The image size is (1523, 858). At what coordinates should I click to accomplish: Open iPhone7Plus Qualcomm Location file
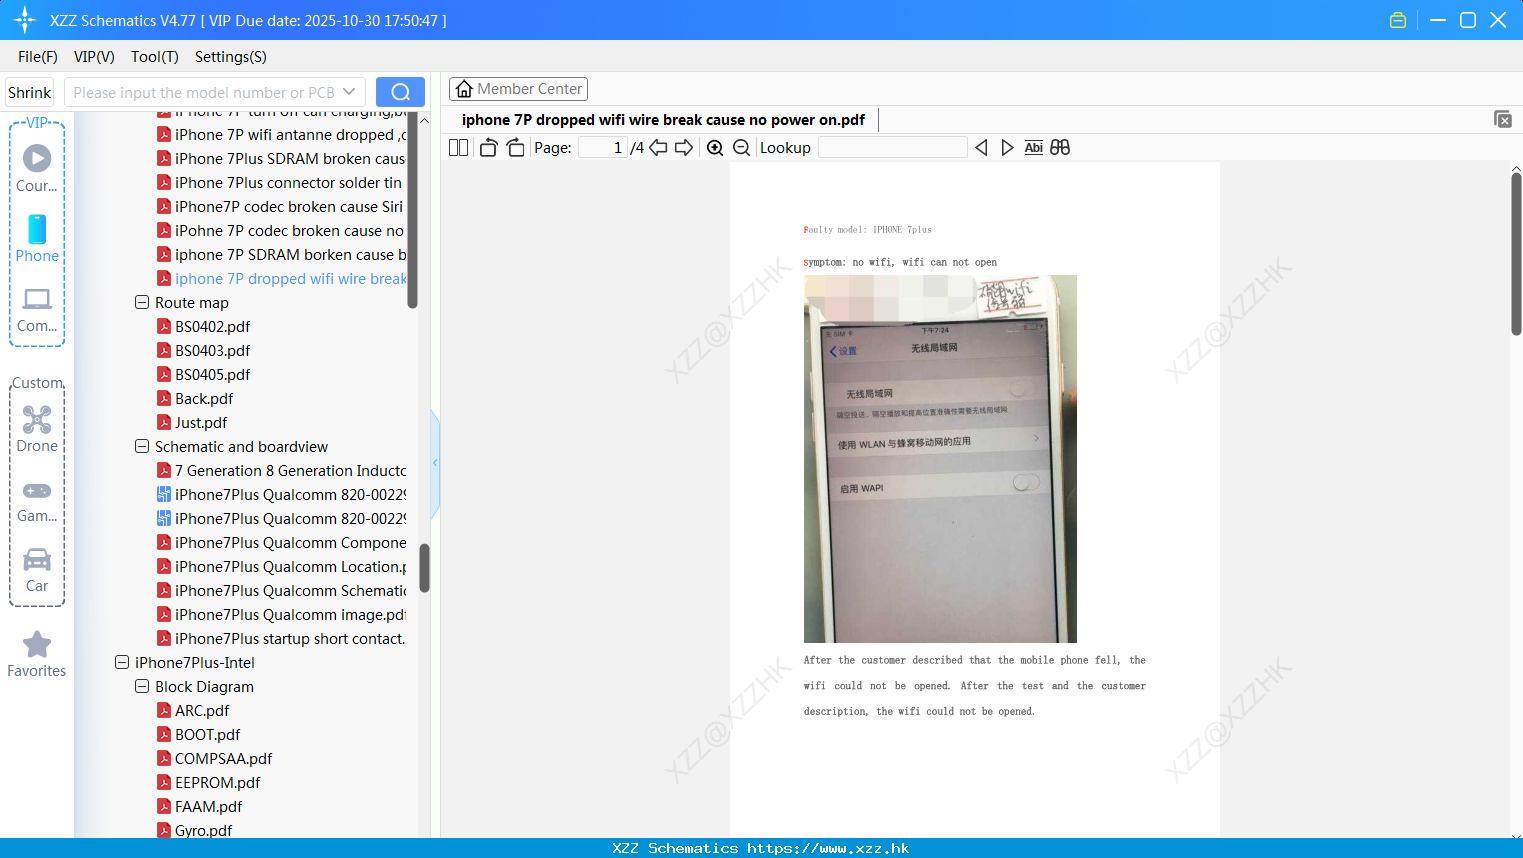click(x=282, y=566)
